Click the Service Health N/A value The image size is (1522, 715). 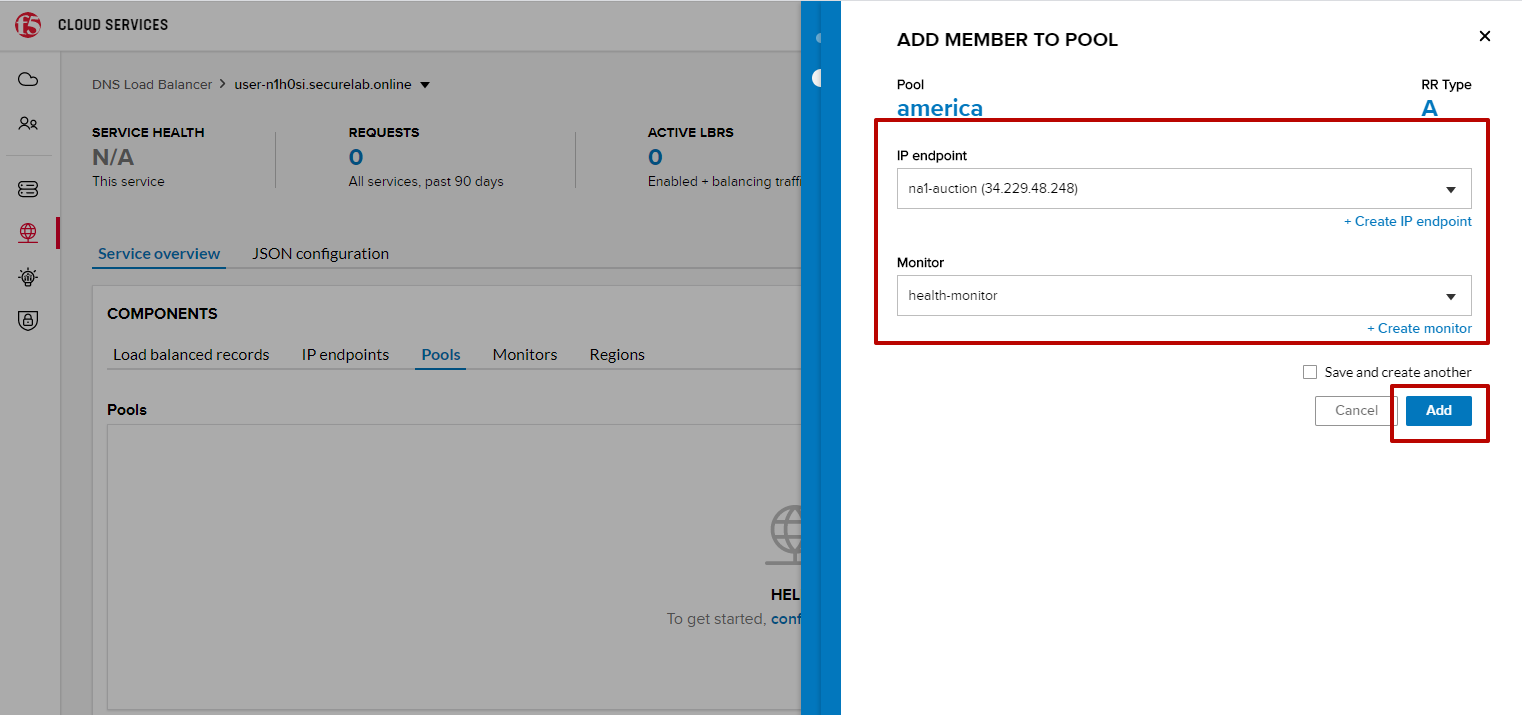tap(113, 157)
